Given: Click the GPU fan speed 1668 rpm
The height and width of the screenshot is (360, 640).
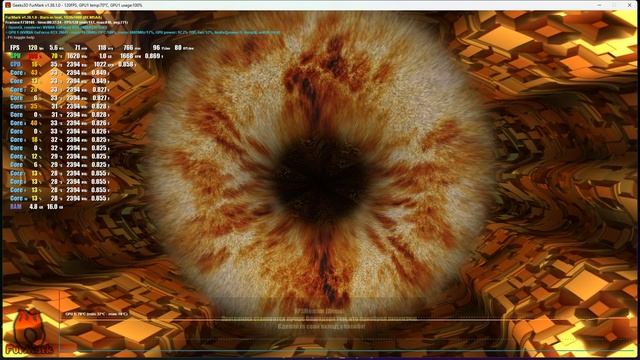Looking at the screenshot, I should pyautogui.click(x=130, y=56).
